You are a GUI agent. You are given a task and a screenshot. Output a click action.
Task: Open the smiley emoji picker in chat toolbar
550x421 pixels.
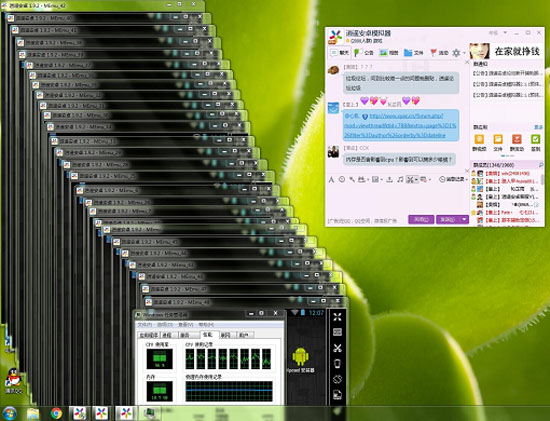tap(342, 179)
